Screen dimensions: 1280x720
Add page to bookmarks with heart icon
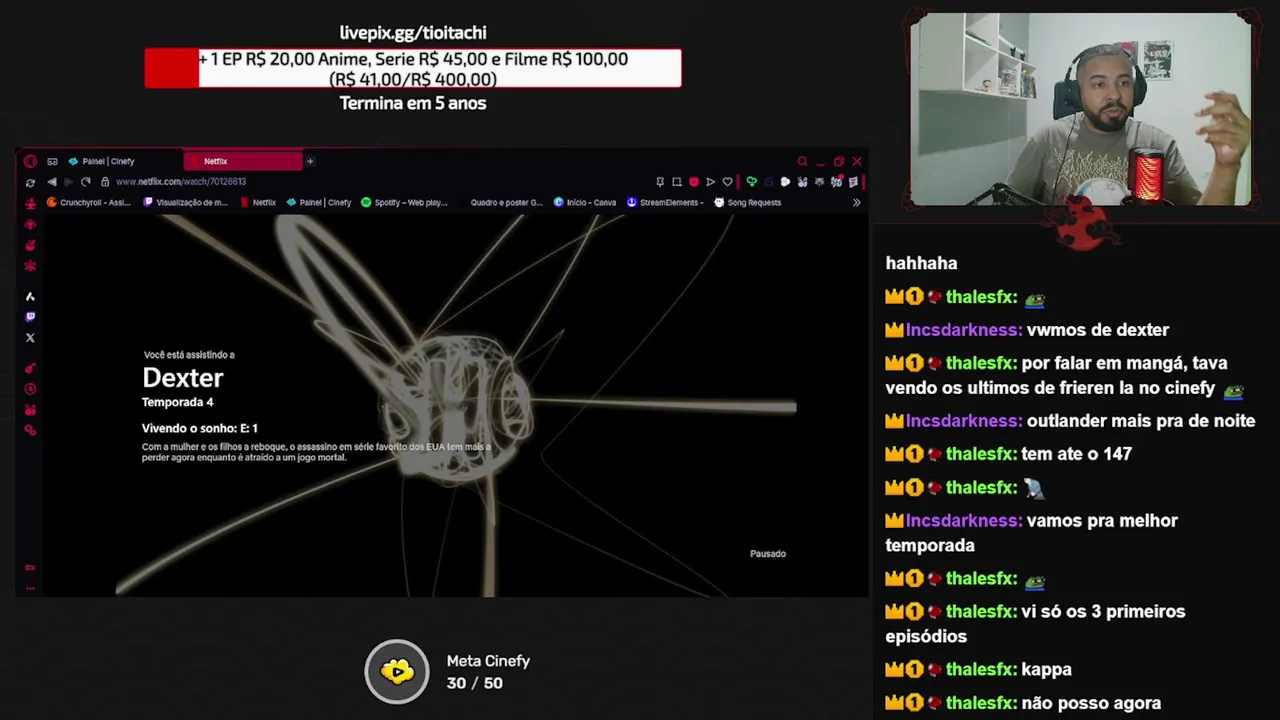727,182
